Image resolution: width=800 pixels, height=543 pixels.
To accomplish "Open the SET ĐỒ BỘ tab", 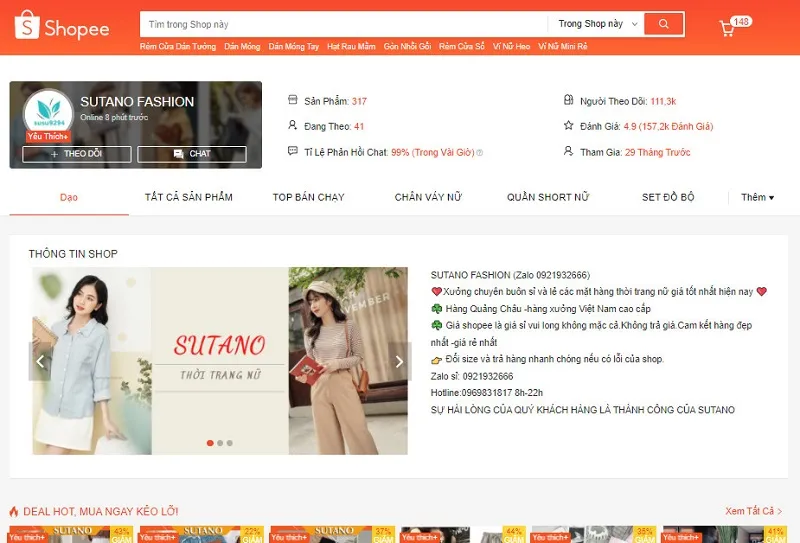I will click(x=668, y=198).
